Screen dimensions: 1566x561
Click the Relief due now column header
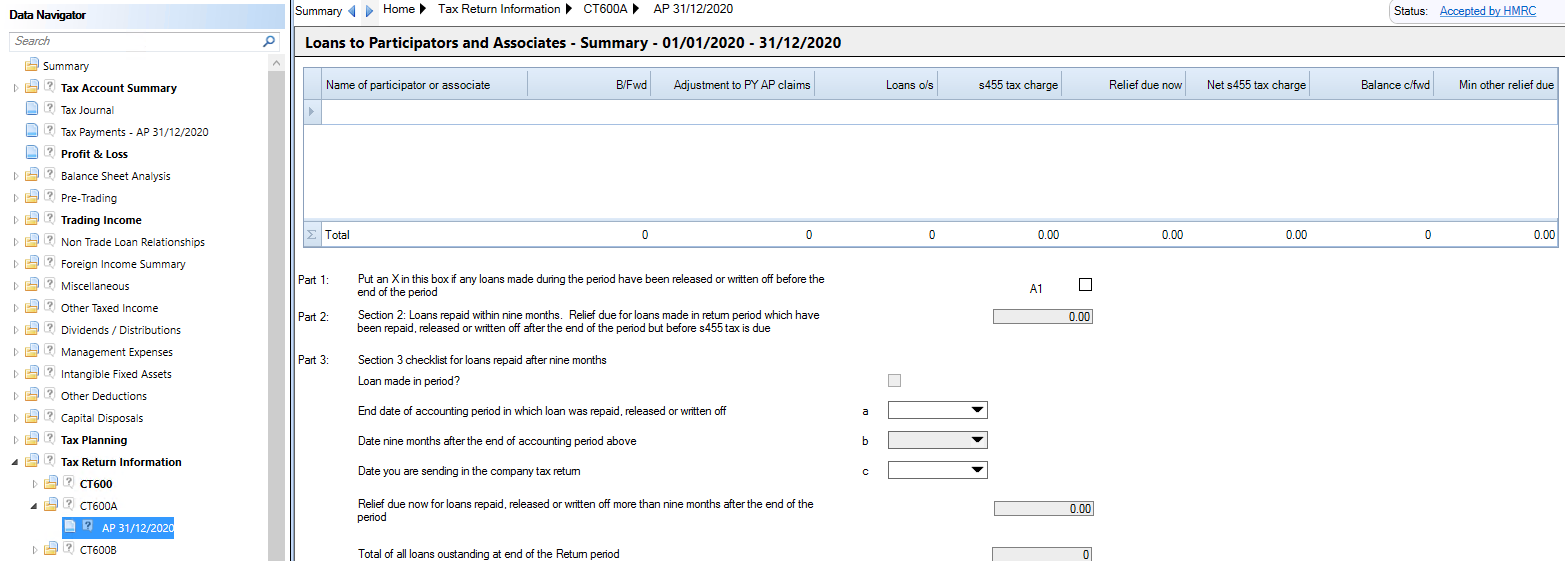click(x=1123, y=85)
